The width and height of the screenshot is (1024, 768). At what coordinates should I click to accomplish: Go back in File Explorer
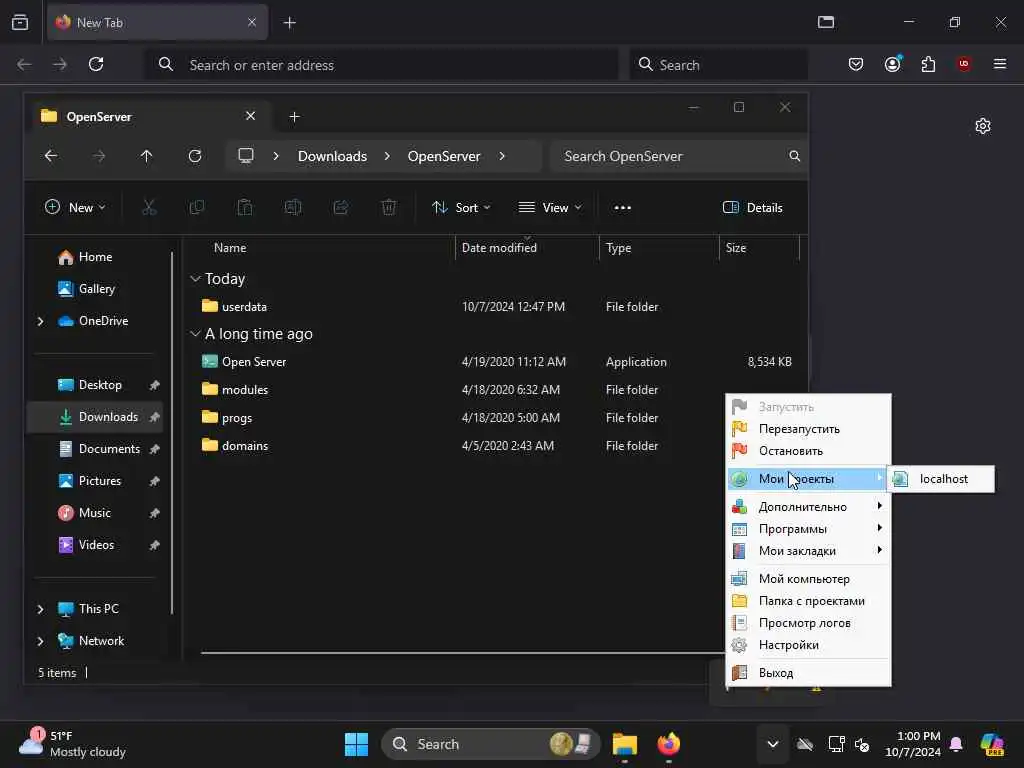[51, 156]
